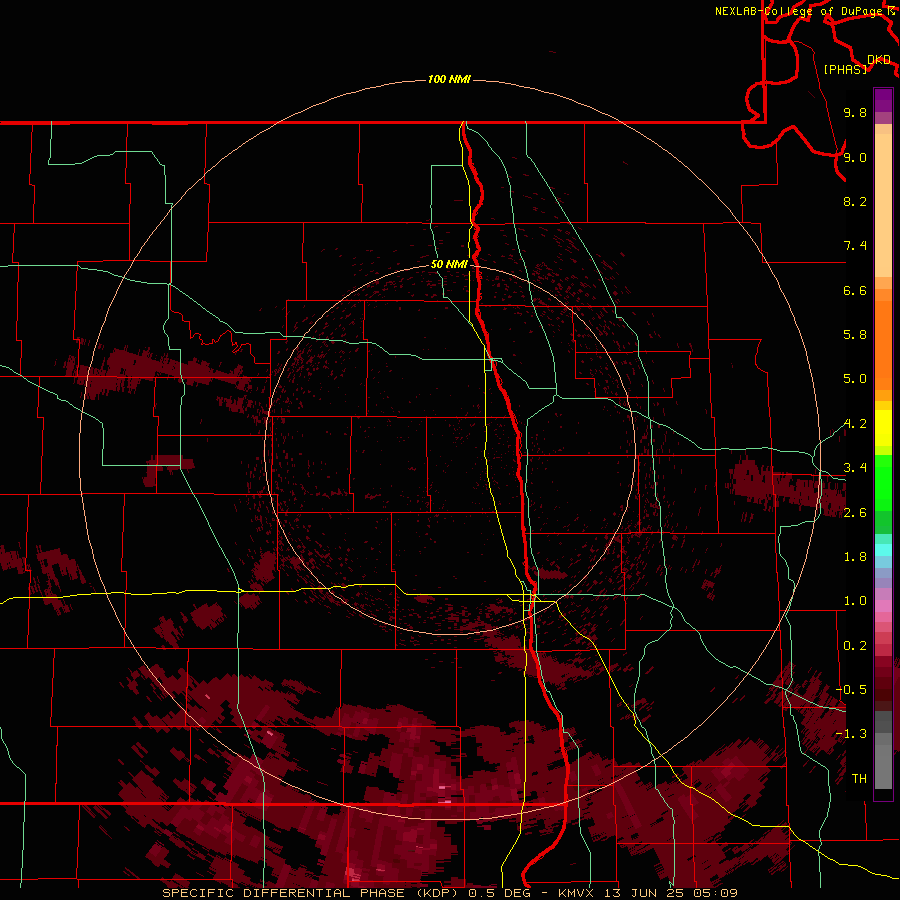Click the 1.0 value on the color scale

(855, 601)
